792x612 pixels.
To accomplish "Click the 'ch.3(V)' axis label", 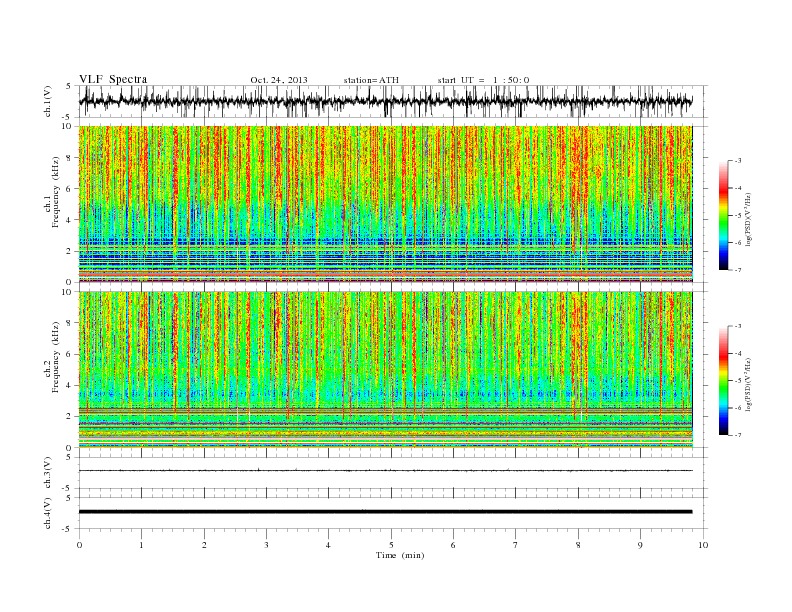I will pos(47,472).
